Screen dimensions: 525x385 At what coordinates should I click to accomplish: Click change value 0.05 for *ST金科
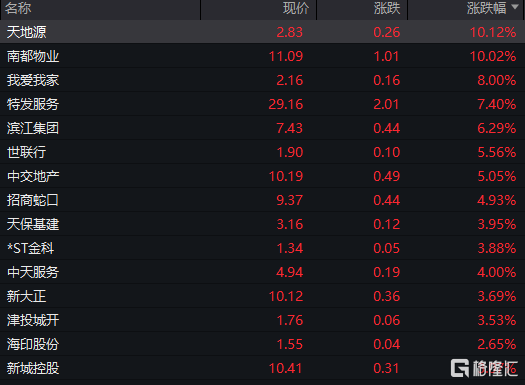(x=387, y=248)
